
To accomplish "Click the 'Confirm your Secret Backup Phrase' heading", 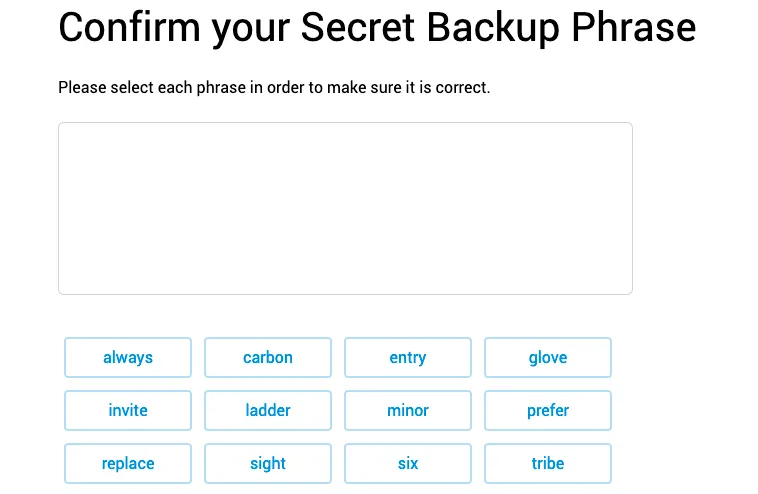I will 377,28.
